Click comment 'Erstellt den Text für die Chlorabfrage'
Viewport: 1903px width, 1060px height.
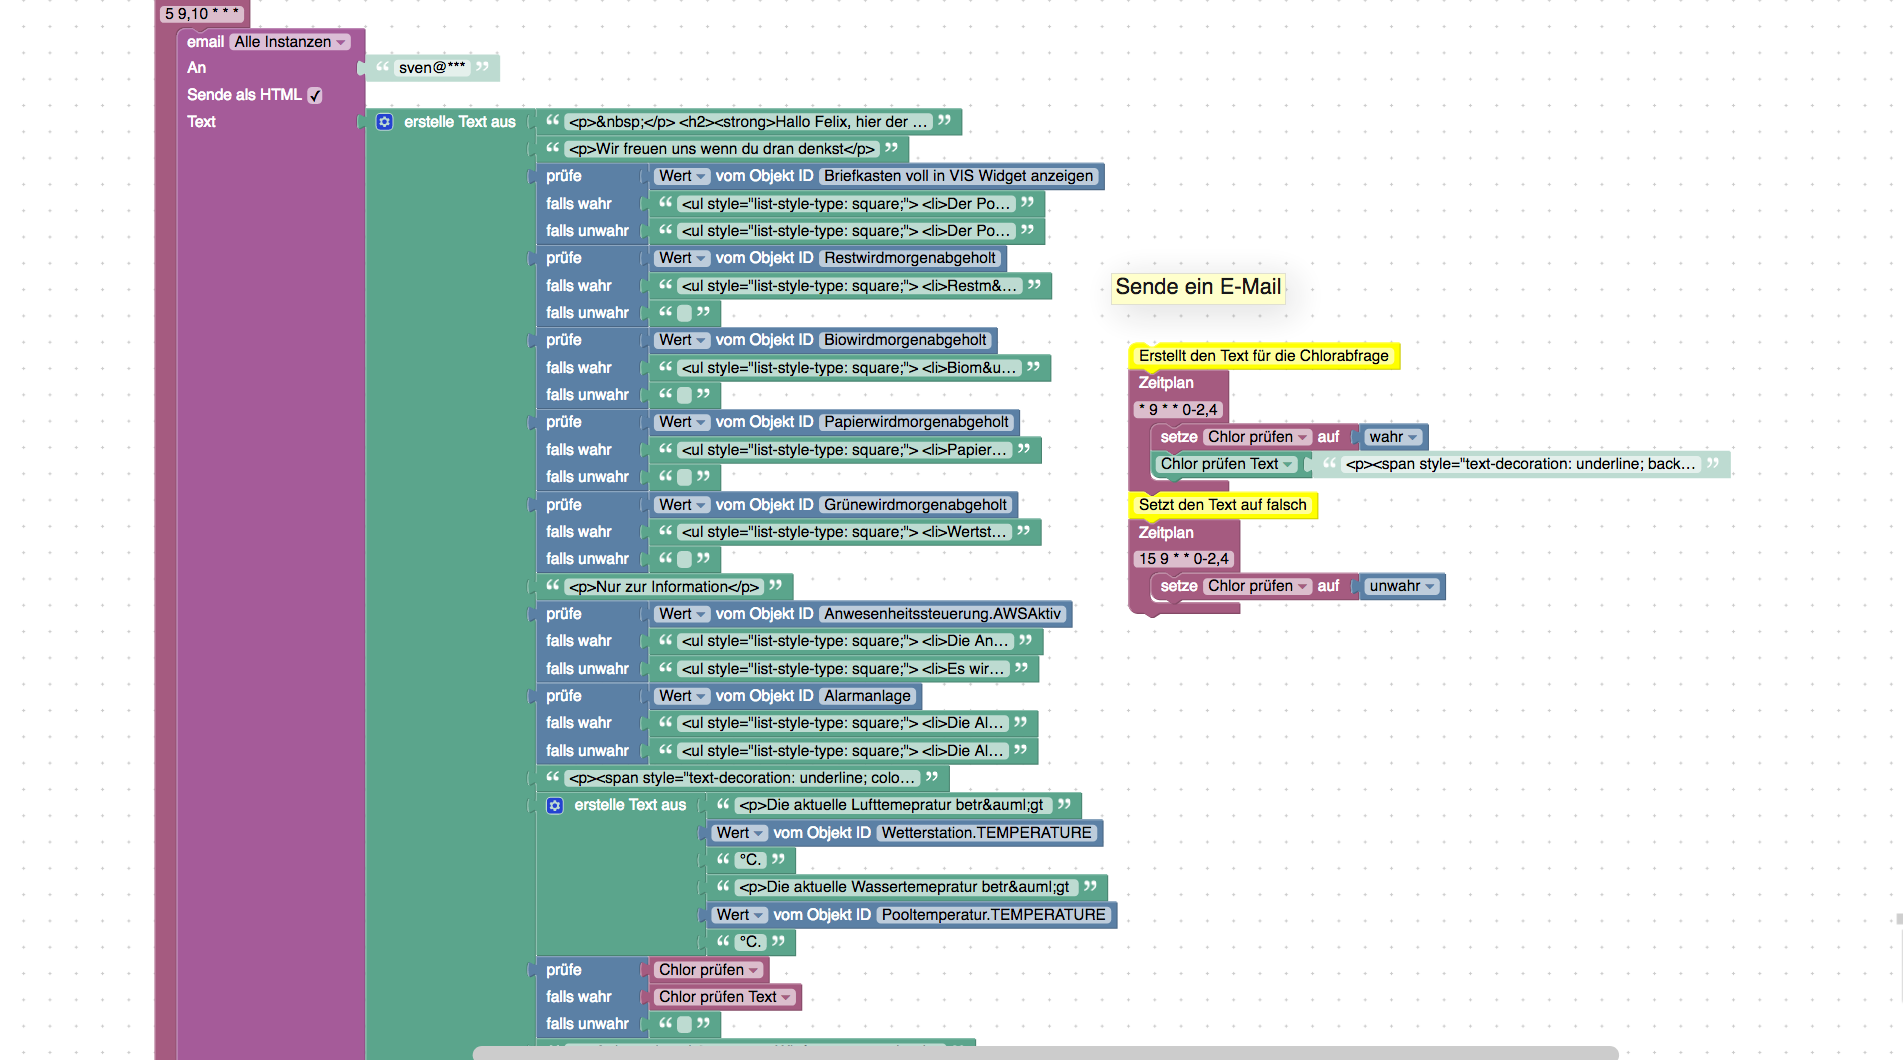[x=1264, y=356]
